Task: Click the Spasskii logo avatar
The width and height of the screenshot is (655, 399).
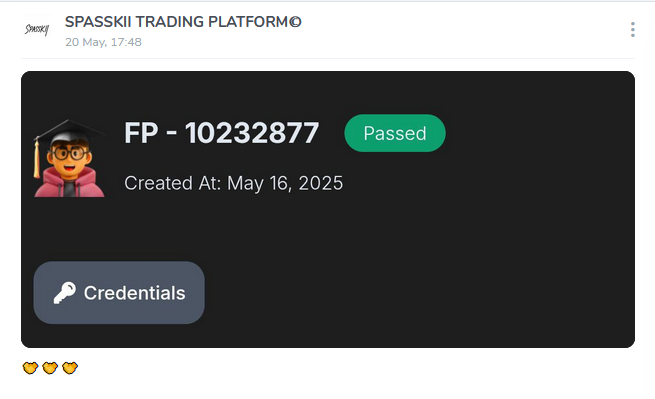Action: click(x=37, y=29)
